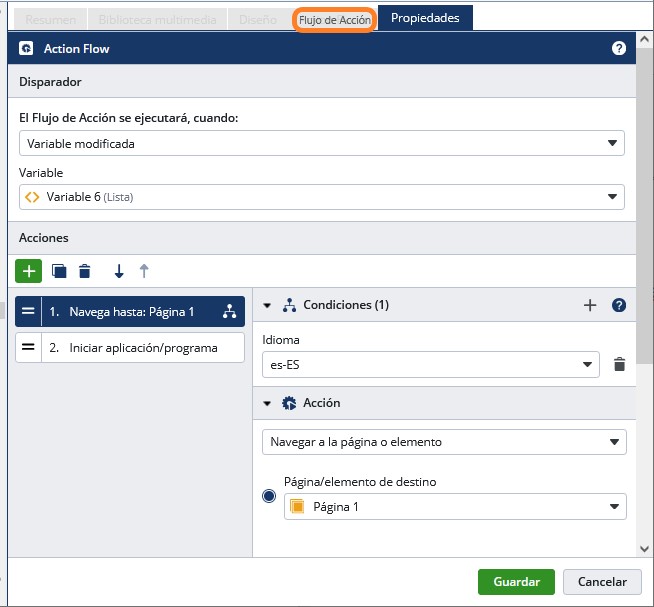Duplicate the selected action with copy icon
The height and width of the screenshot is (607, 654).
(x=59, y=271)
